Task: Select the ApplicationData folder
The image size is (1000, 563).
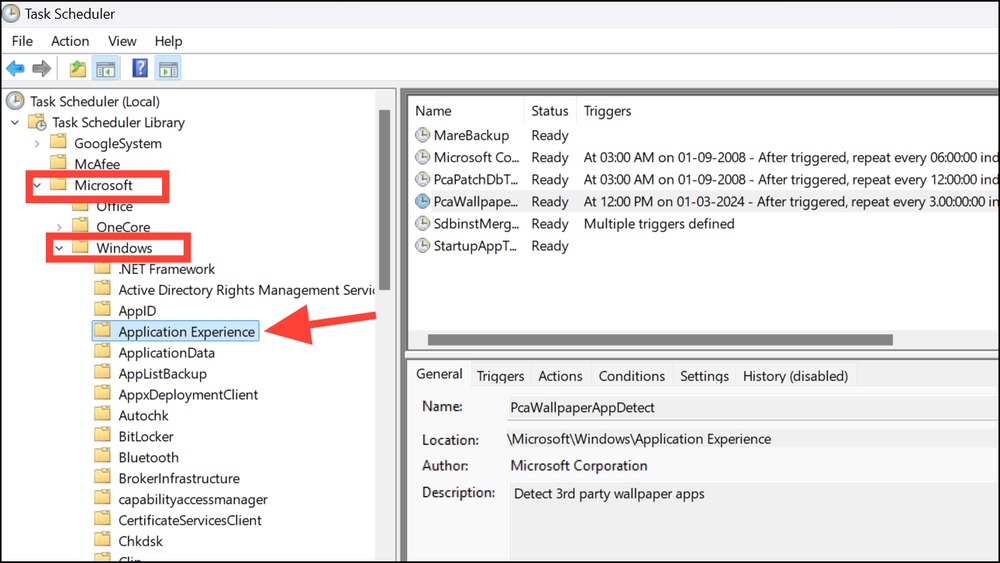Action: (166, 353)
